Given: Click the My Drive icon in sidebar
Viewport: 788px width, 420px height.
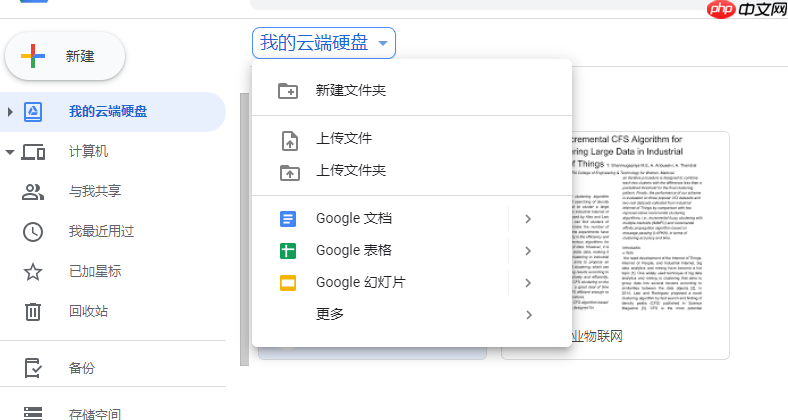Looking at the screenshot, I should [x=33, y=112].
